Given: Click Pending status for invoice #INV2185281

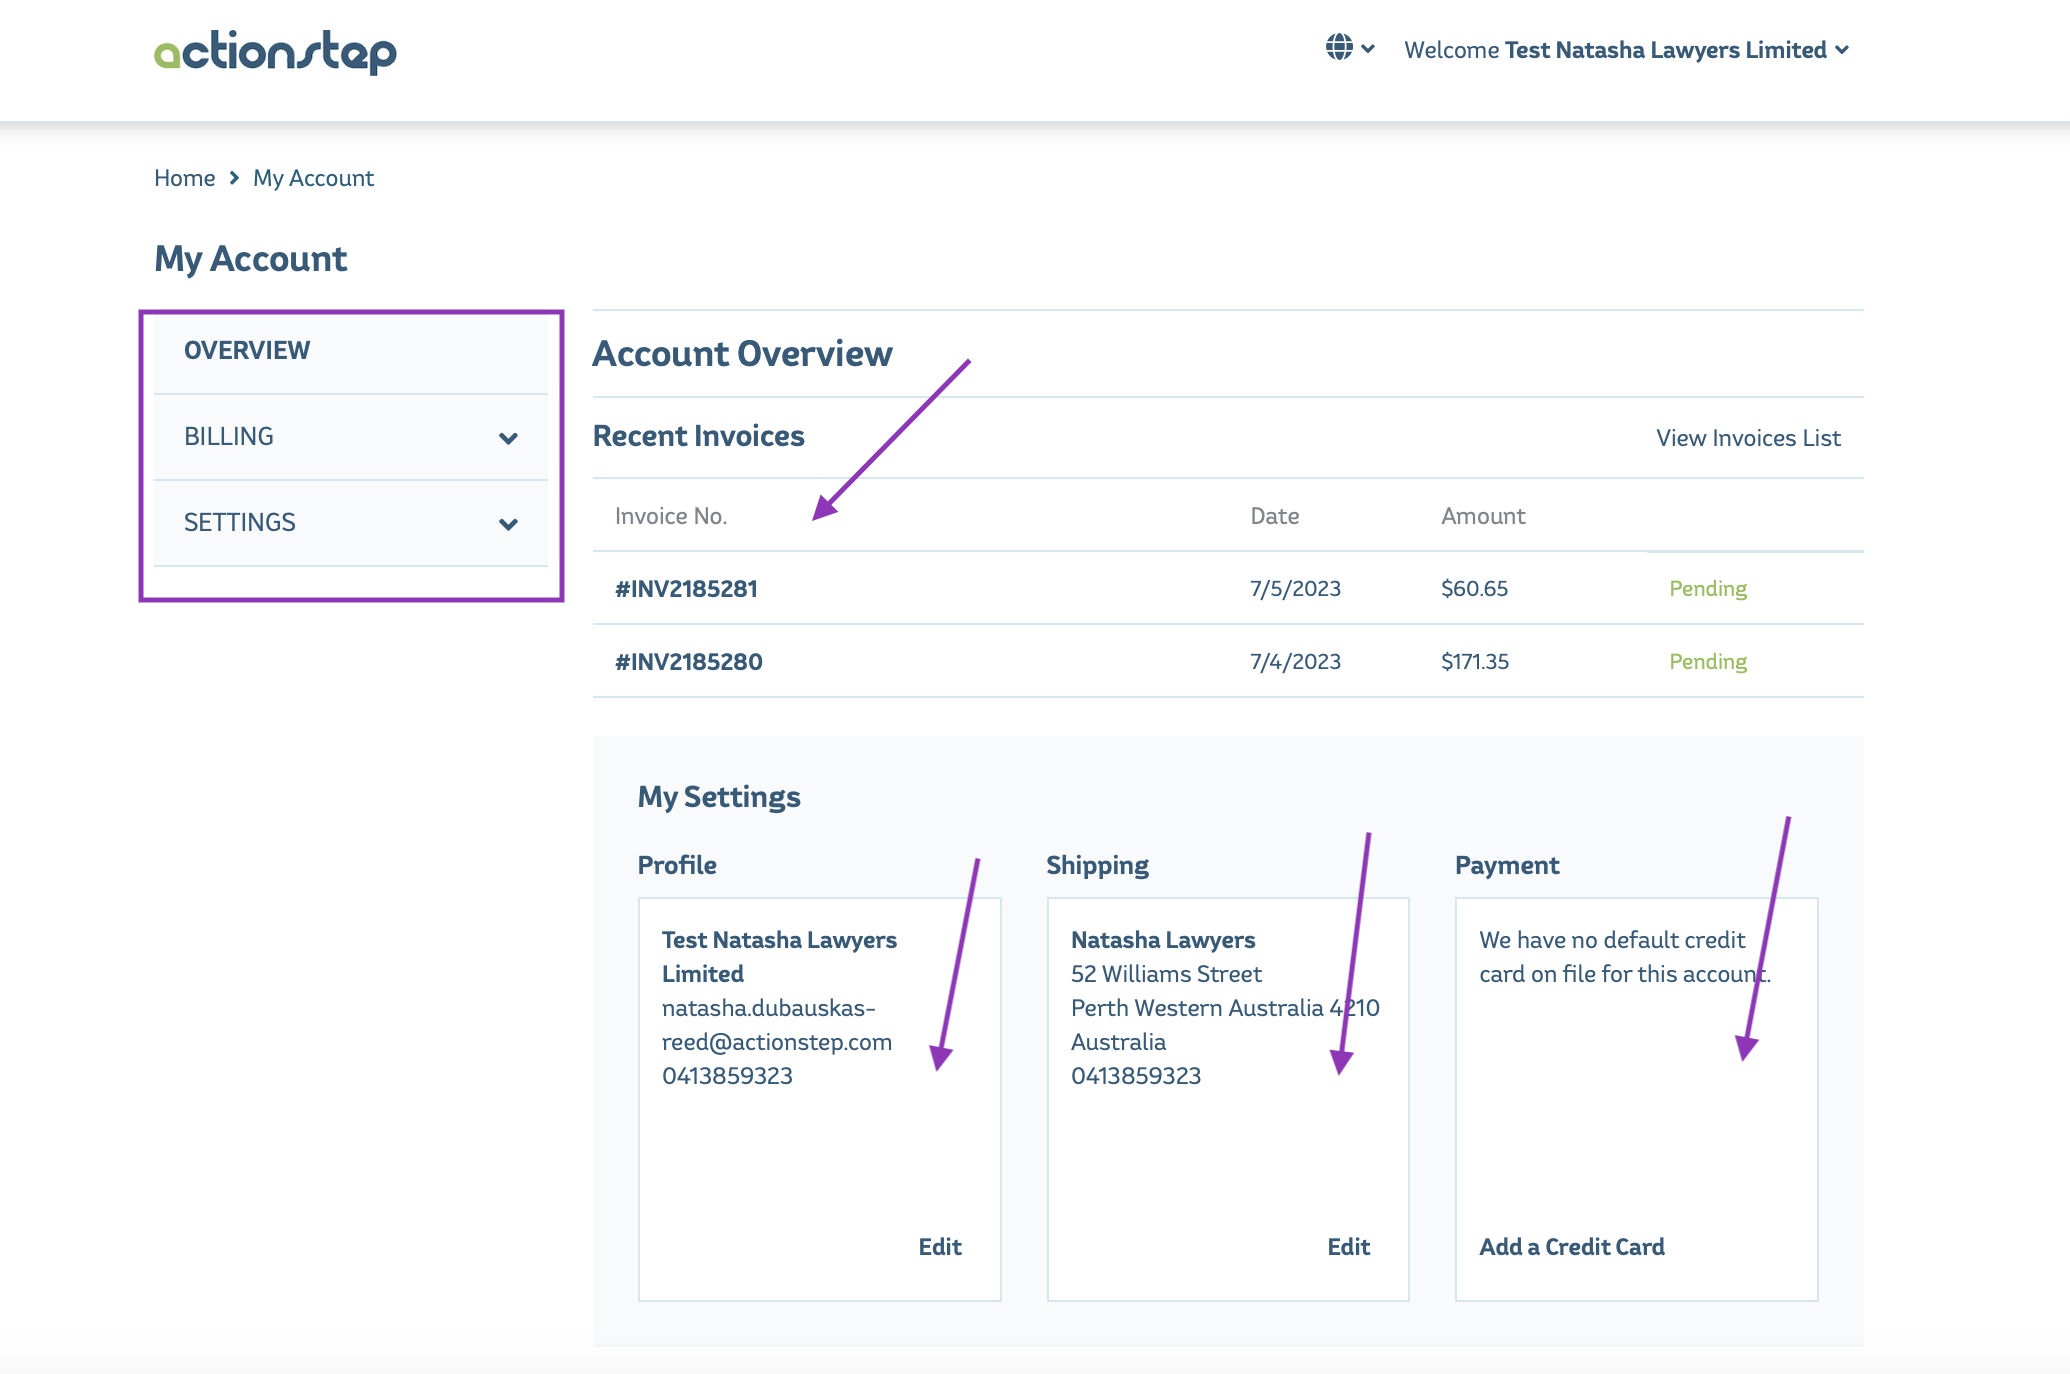Looking at the screenshot, I should point(1707,589).
